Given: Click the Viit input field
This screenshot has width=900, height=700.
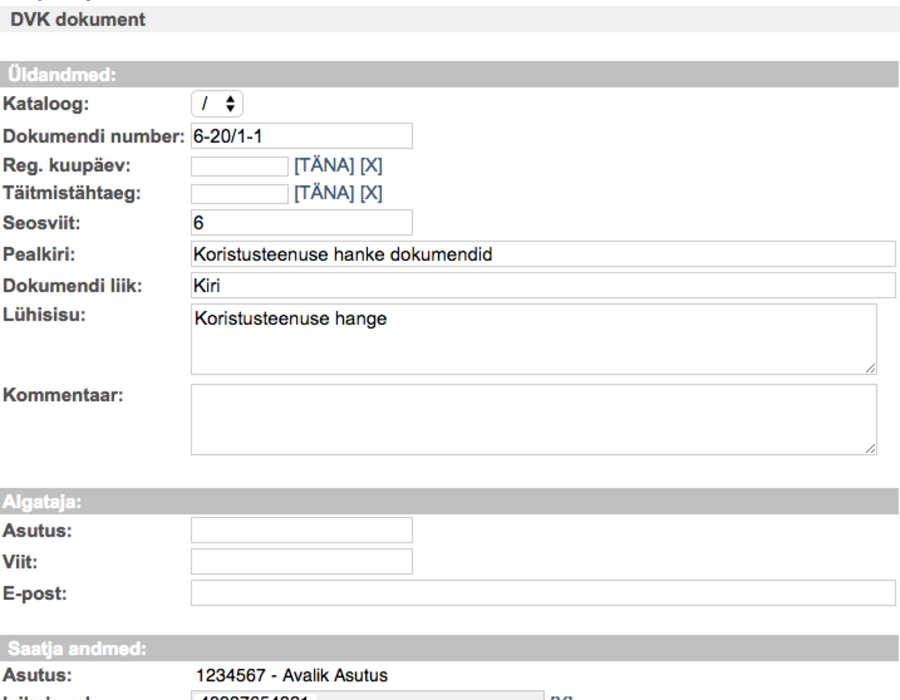Looking at the screenshot, I should 301,562.
